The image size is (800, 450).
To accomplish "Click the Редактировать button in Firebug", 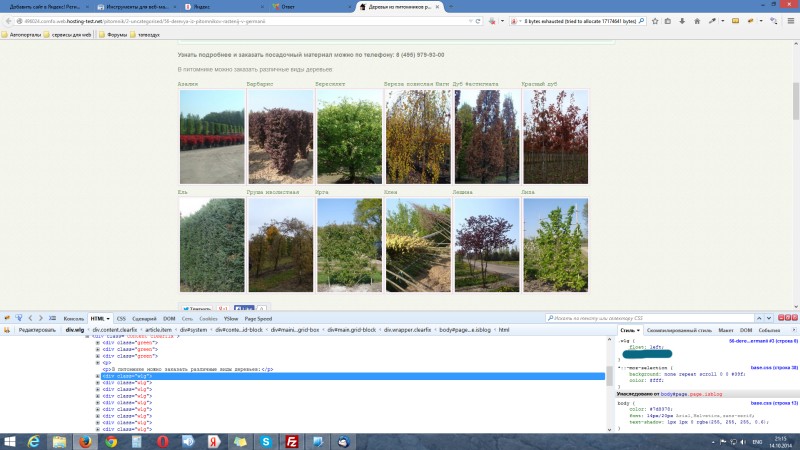I will coord(37,330).
